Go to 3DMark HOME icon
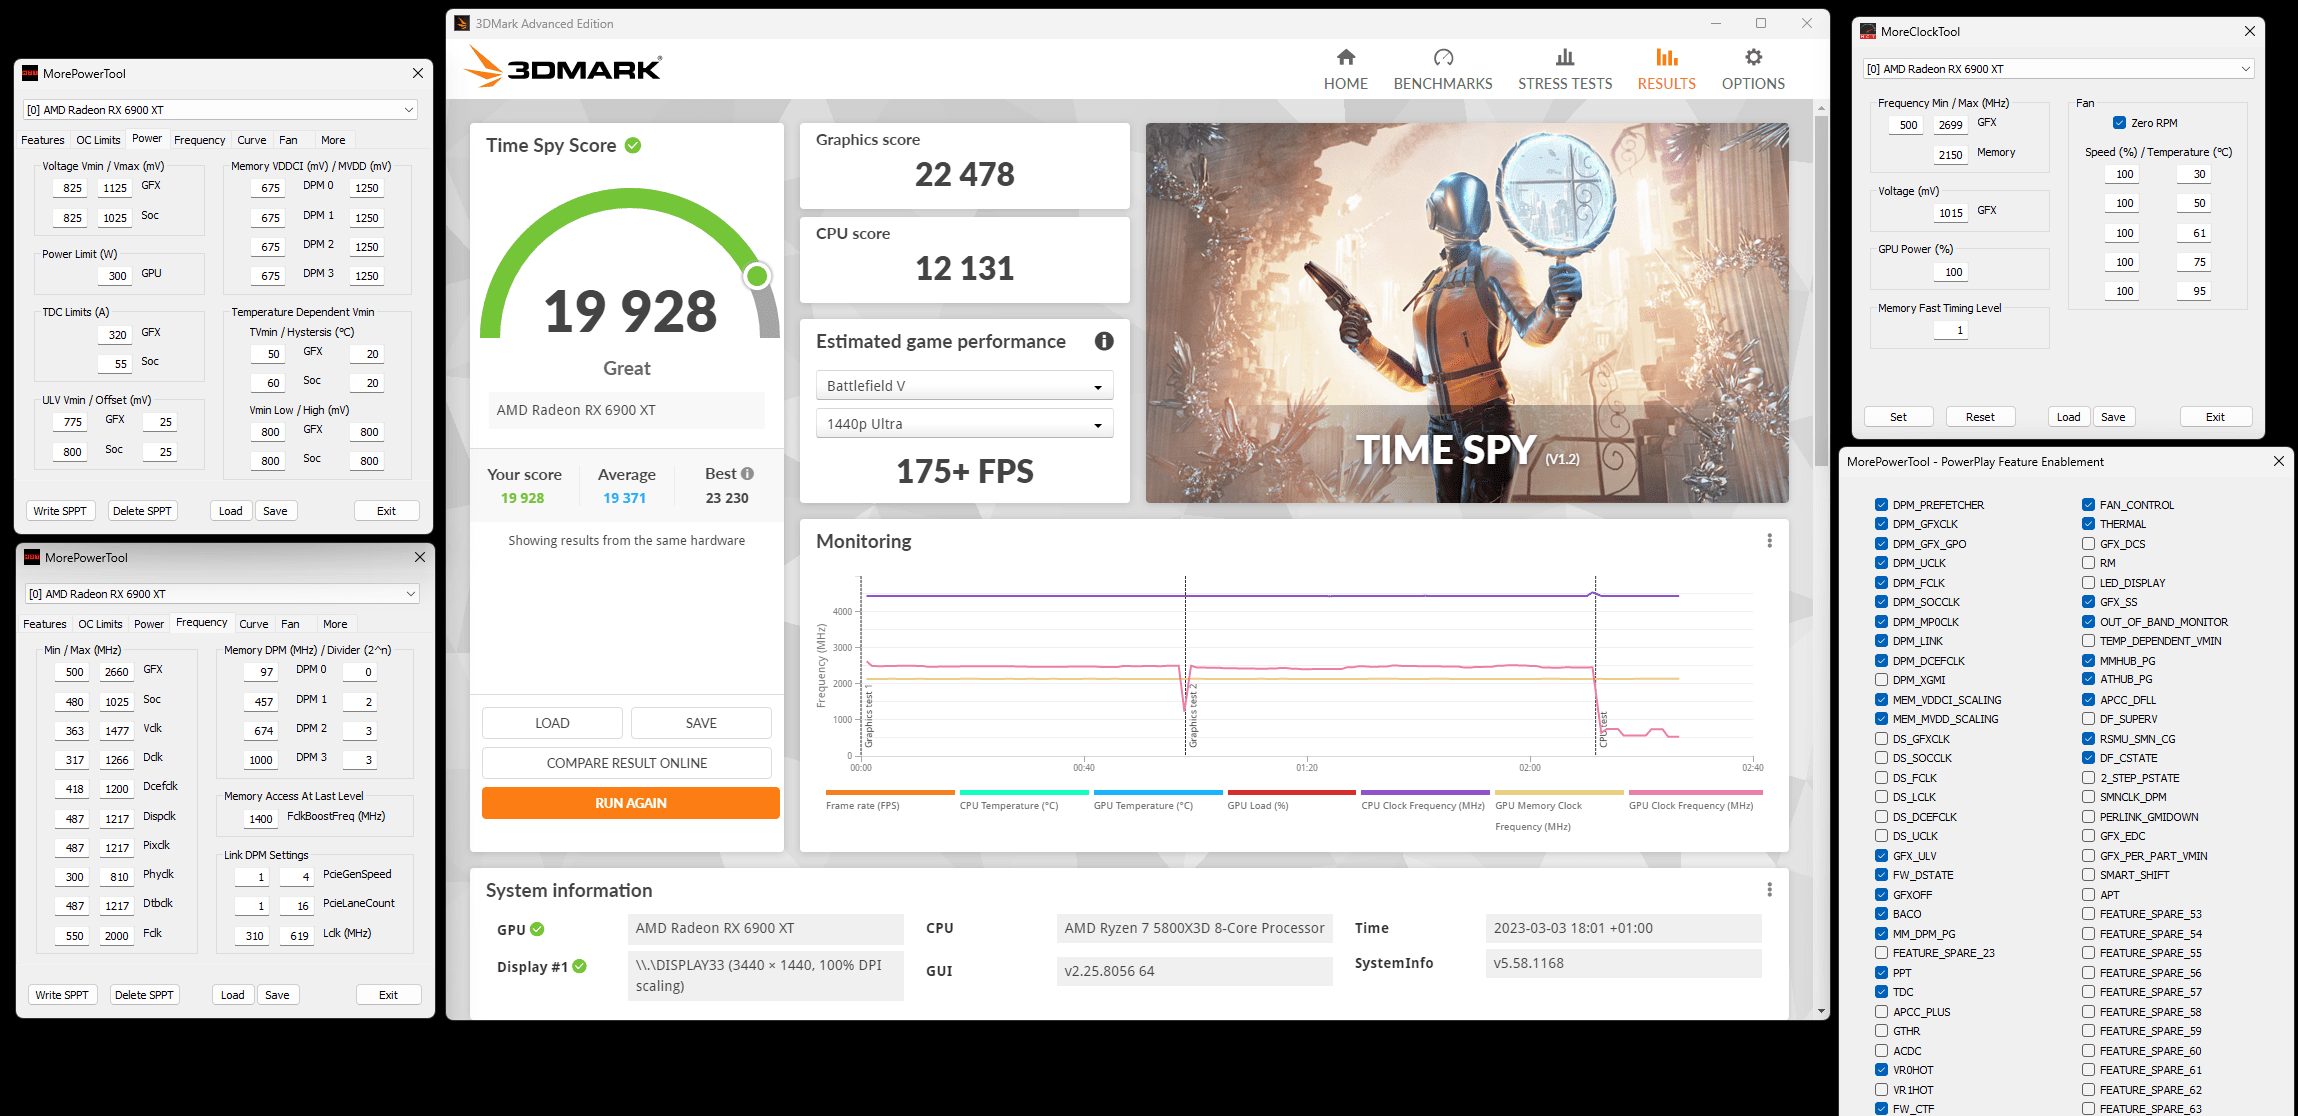The height and width of the screenshot is (1116, 2298). click(1346, 57)
